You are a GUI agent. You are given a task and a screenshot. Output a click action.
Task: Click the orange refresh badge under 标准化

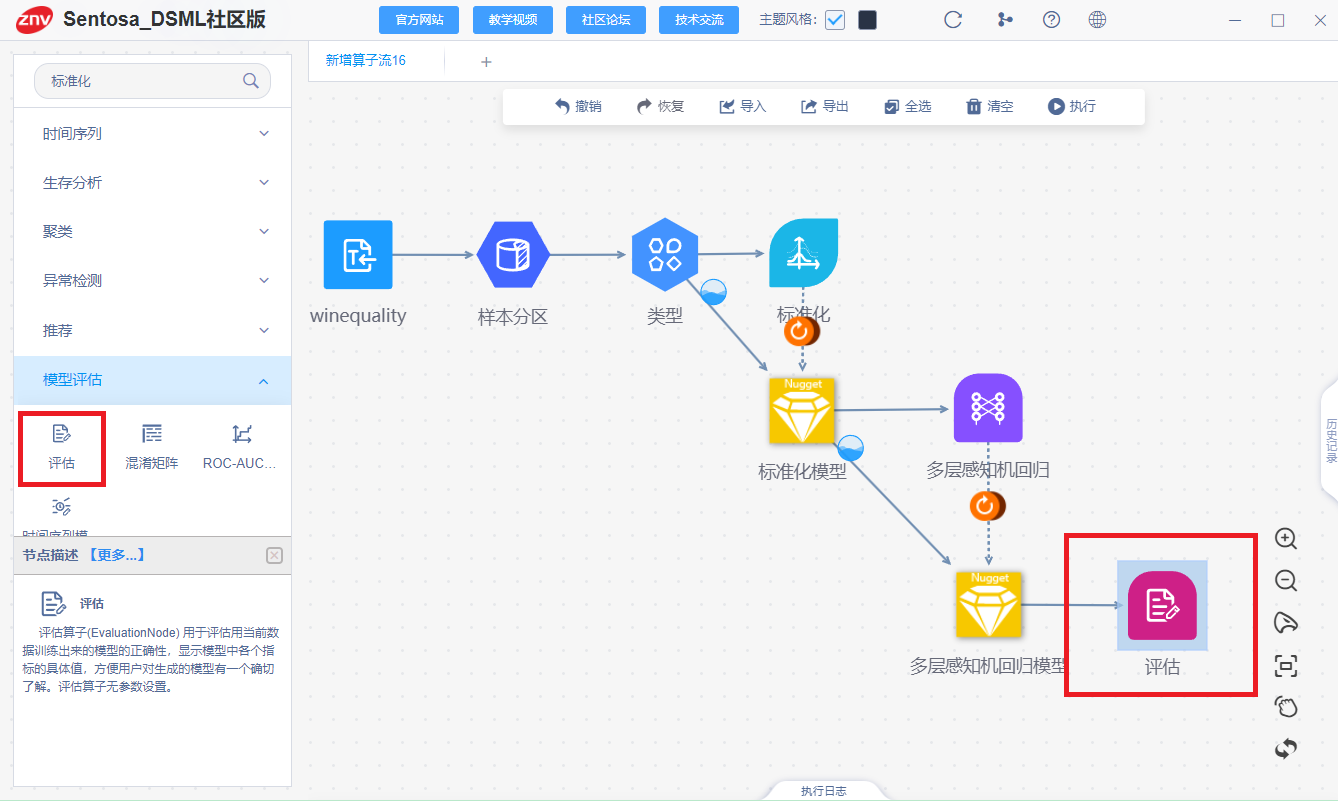tap(801, 330)
